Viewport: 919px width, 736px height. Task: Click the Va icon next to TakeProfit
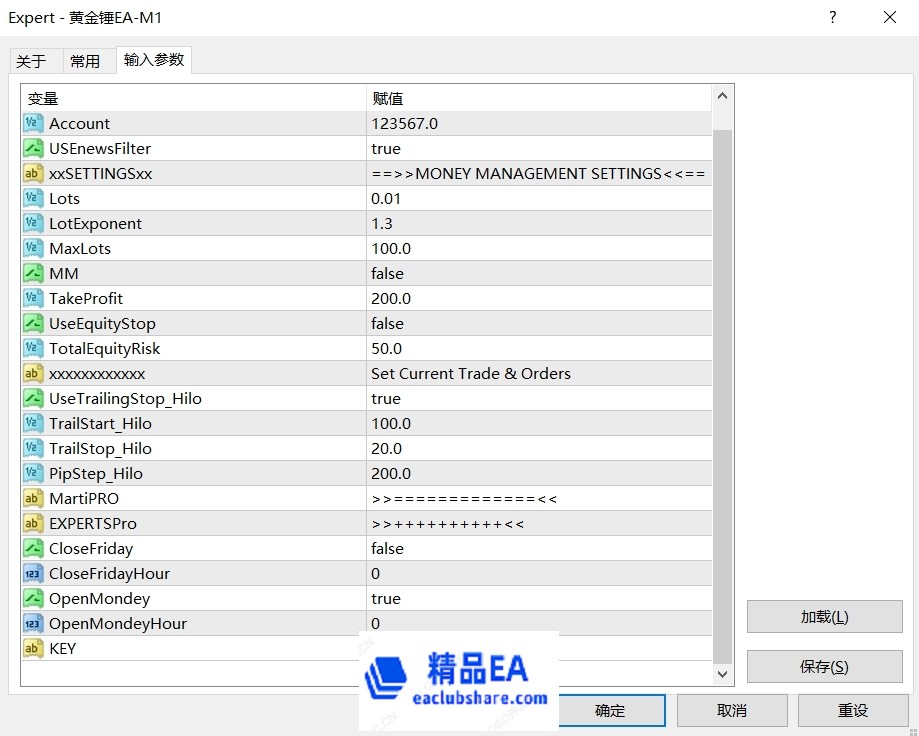coord(32,298)
